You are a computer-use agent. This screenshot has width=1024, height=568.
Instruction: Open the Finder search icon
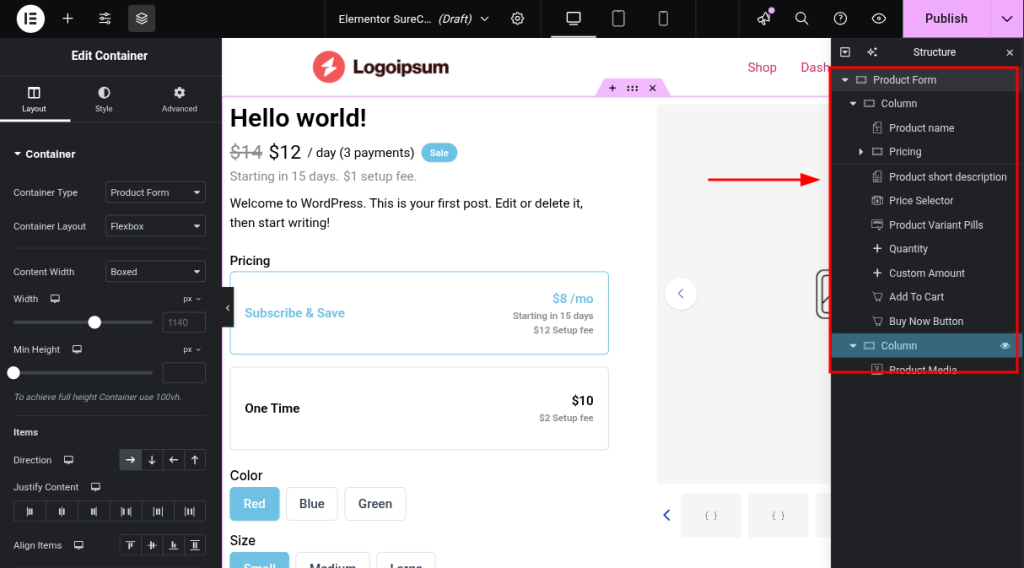click(801, 18)
